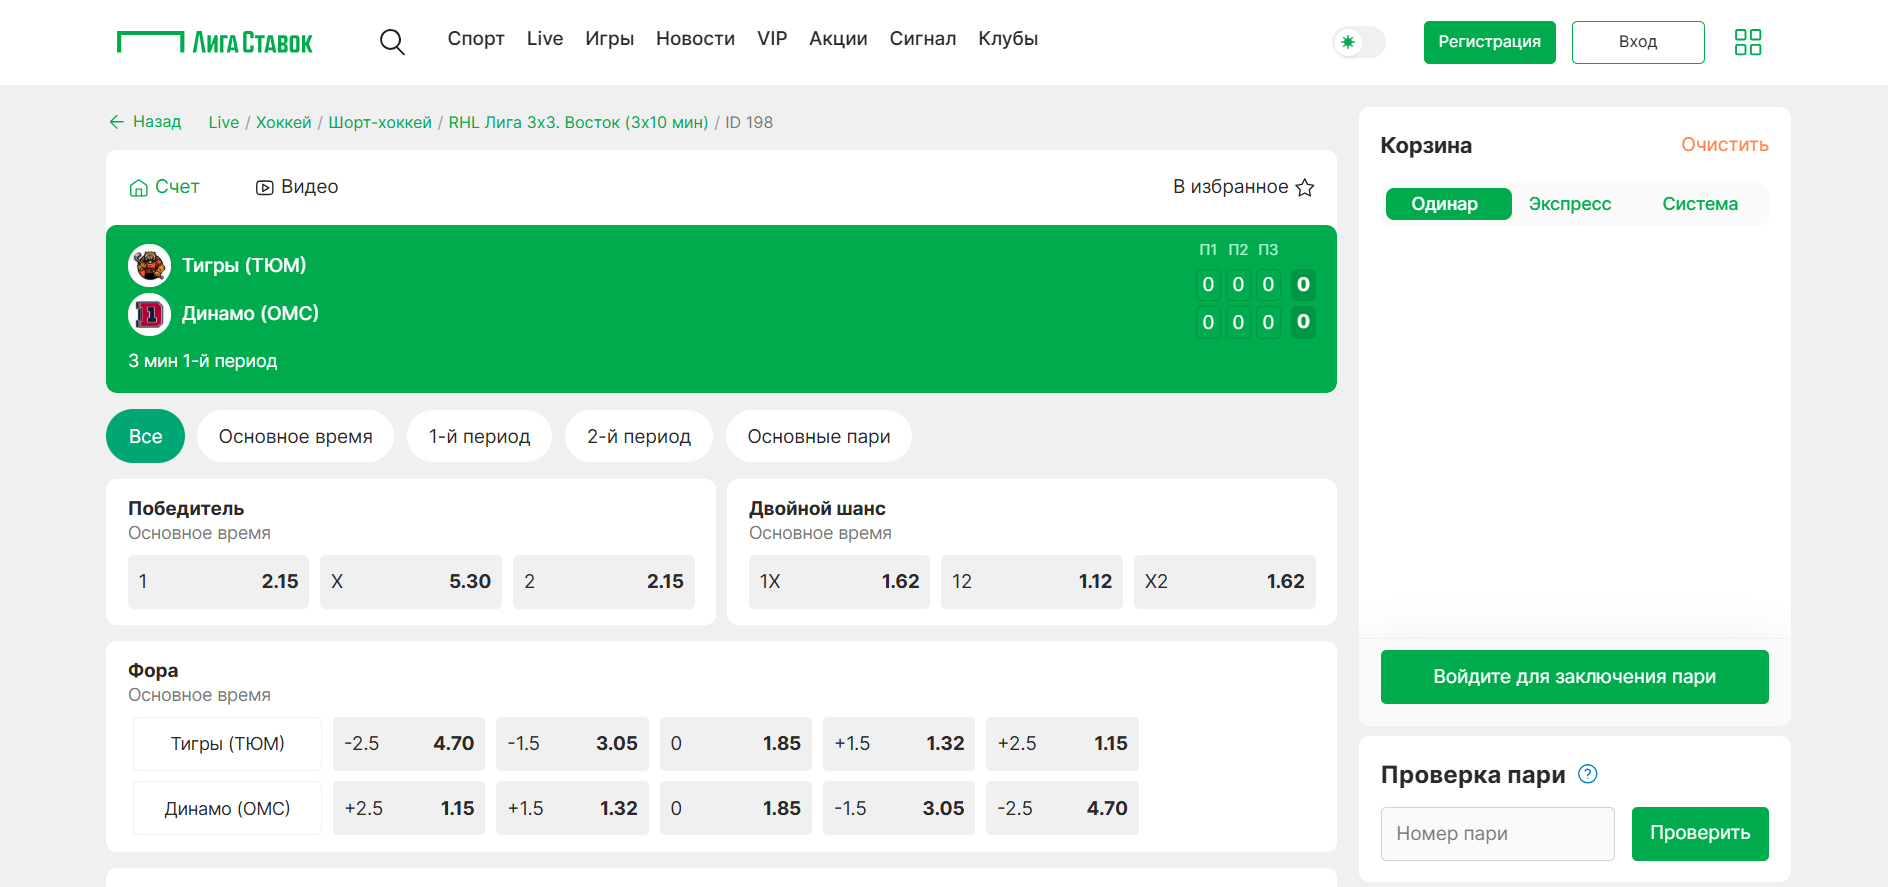Image resolution: width=1888 pixels, height=887 pixels.
Task: Click the Динамо (ОМС) team logo
Action: 150,314
